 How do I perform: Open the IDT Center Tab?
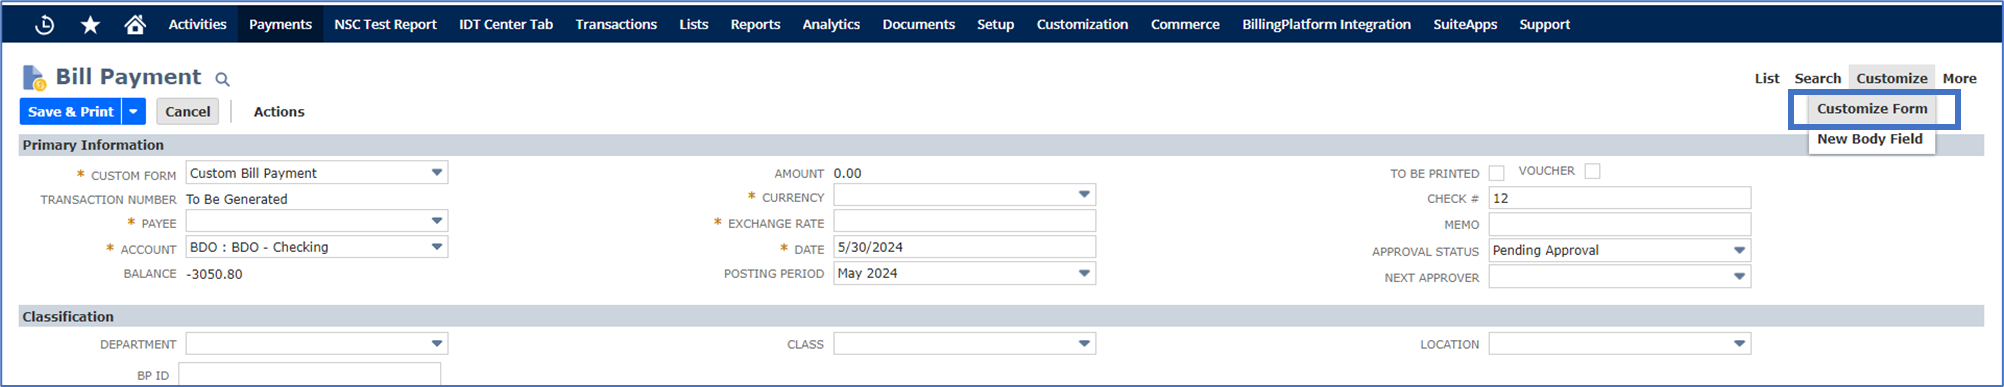506,24
